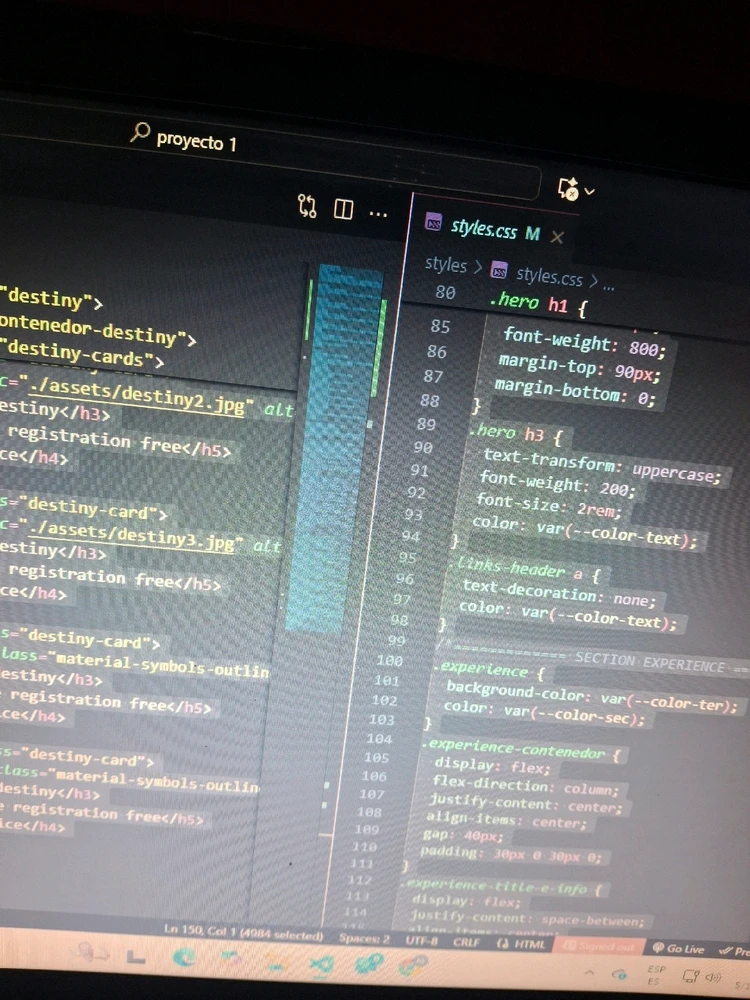Change indentation via Spaces: 2

click(x=364, y=938)
